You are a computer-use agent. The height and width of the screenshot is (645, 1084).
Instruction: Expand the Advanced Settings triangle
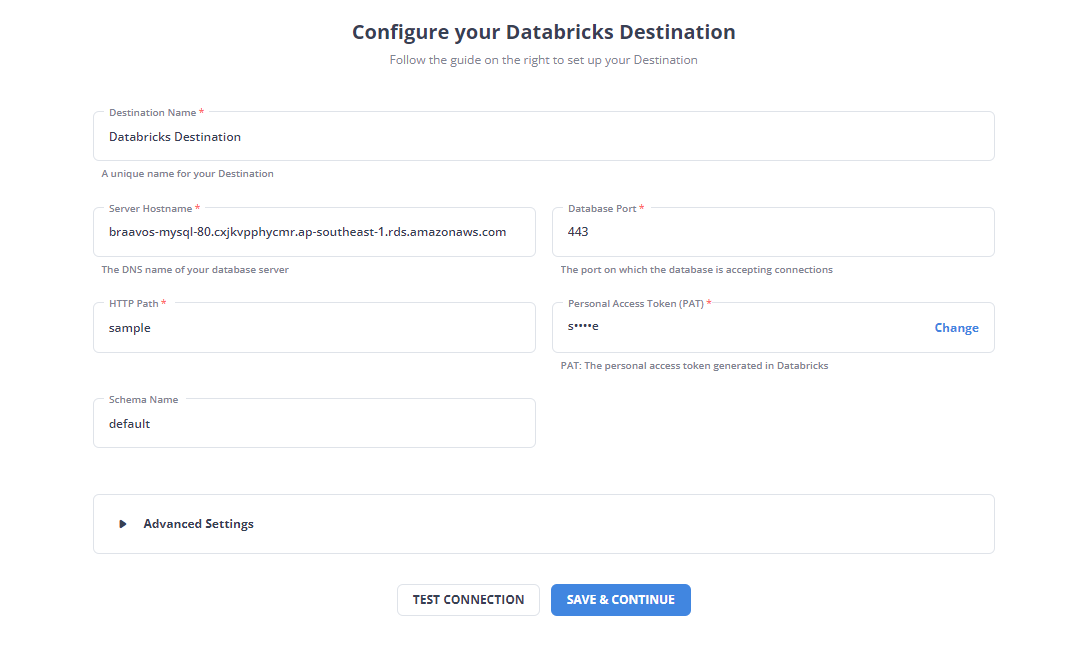122,524
